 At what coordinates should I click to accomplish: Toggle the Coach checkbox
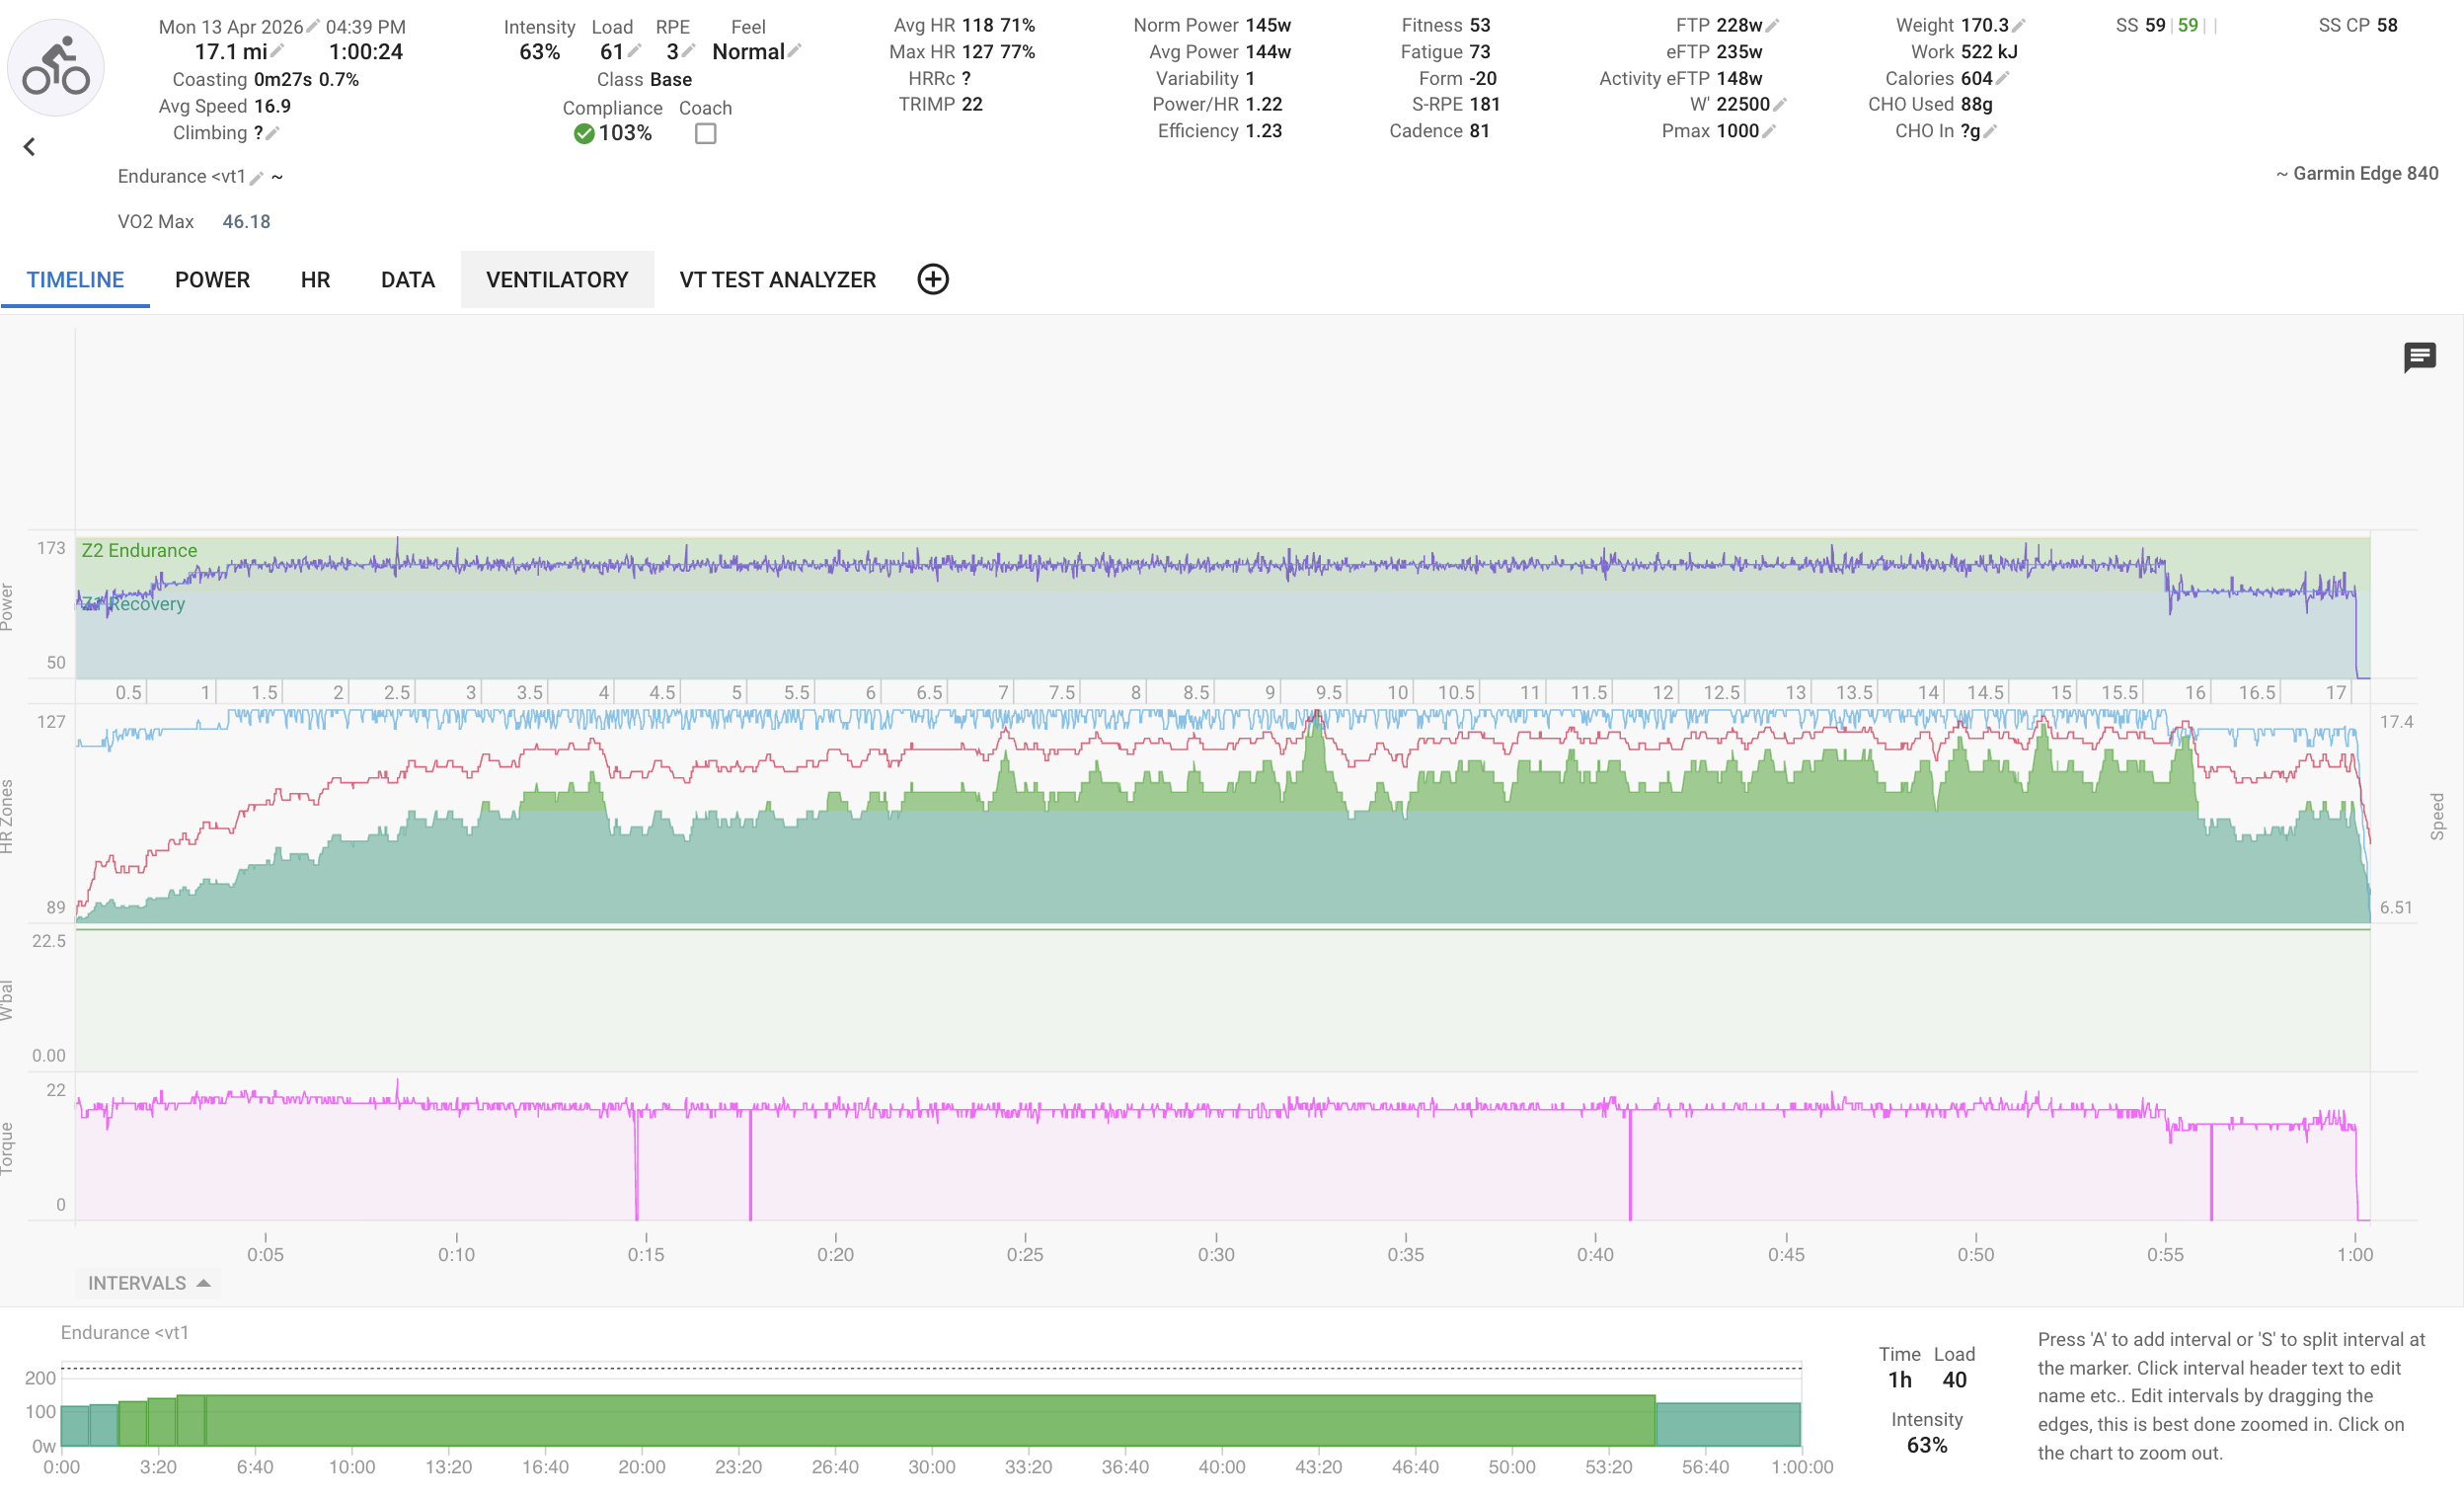click(x=705, y=134)
